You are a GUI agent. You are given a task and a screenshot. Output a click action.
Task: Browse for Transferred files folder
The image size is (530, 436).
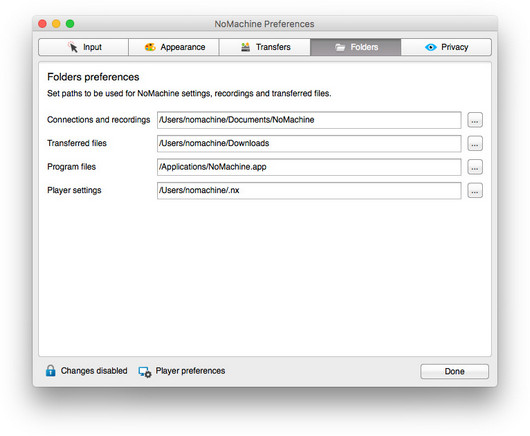pos(475,144)
